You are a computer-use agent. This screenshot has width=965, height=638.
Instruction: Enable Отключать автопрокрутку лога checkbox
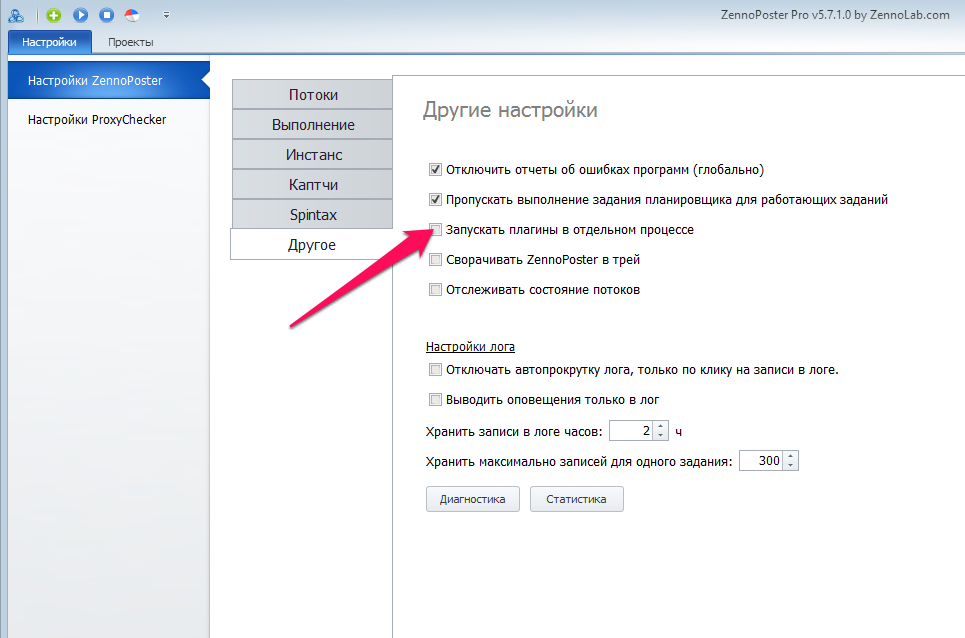[435, 370]
